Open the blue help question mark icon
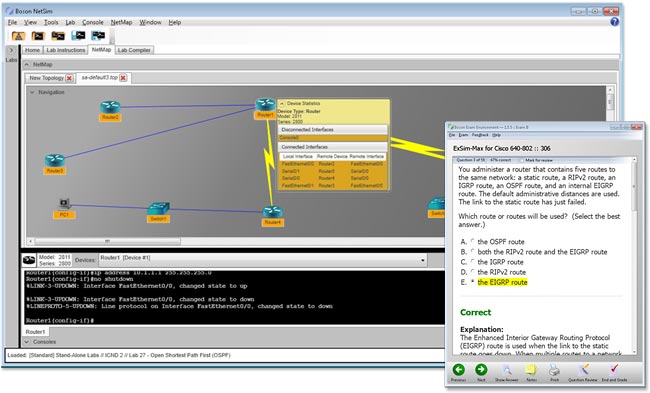 (614, 22)
